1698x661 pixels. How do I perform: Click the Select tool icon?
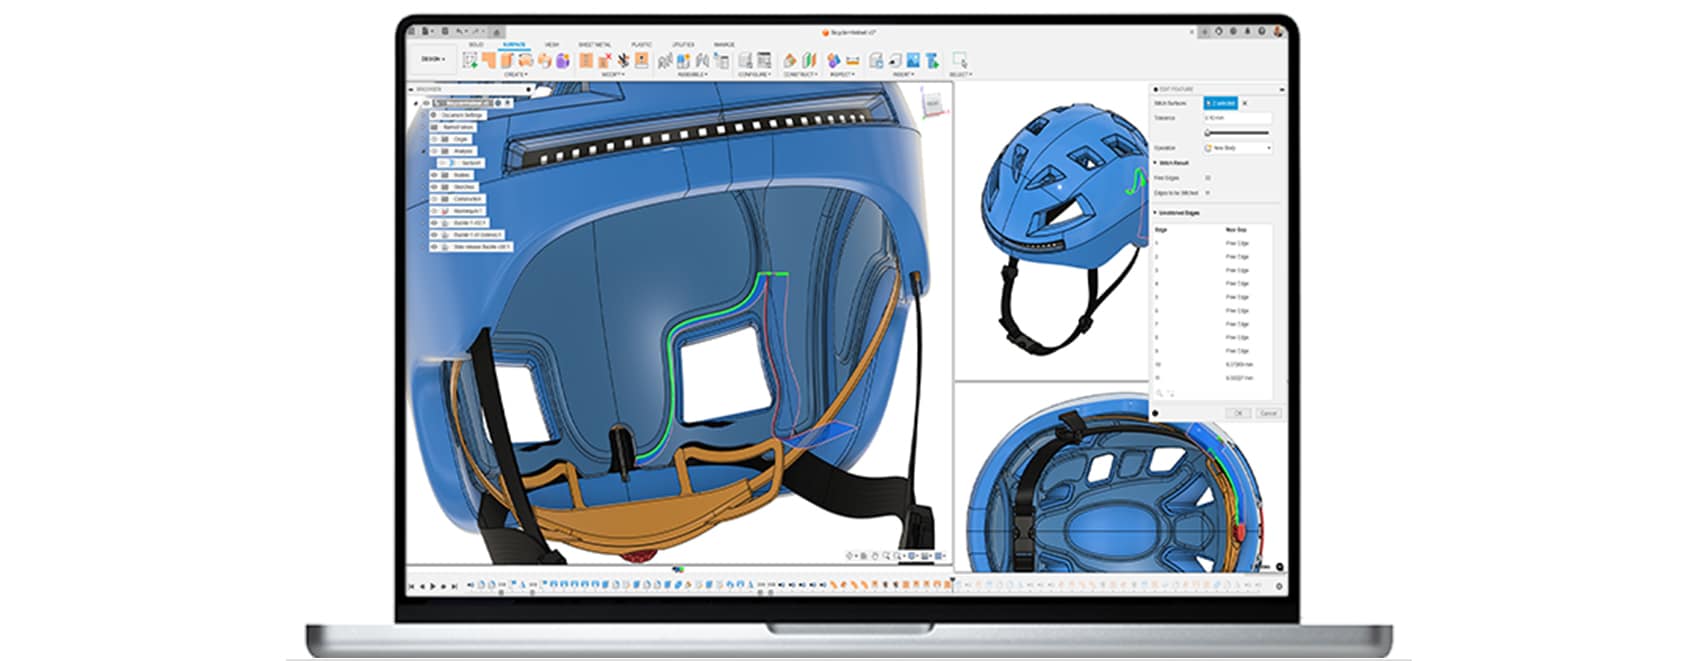959,61
